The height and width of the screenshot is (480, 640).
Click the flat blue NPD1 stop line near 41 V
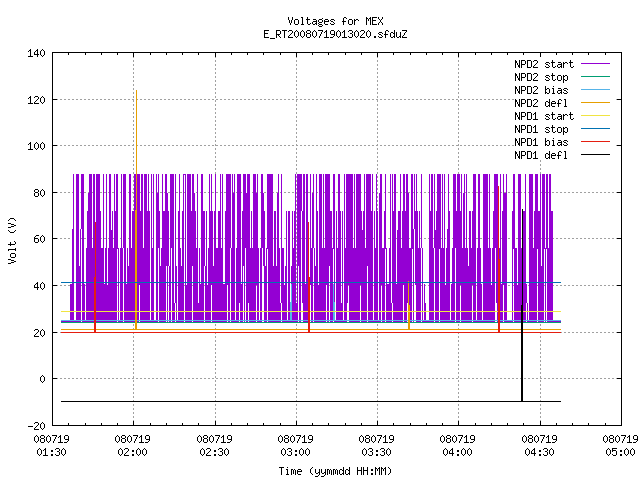click(311, 282)
